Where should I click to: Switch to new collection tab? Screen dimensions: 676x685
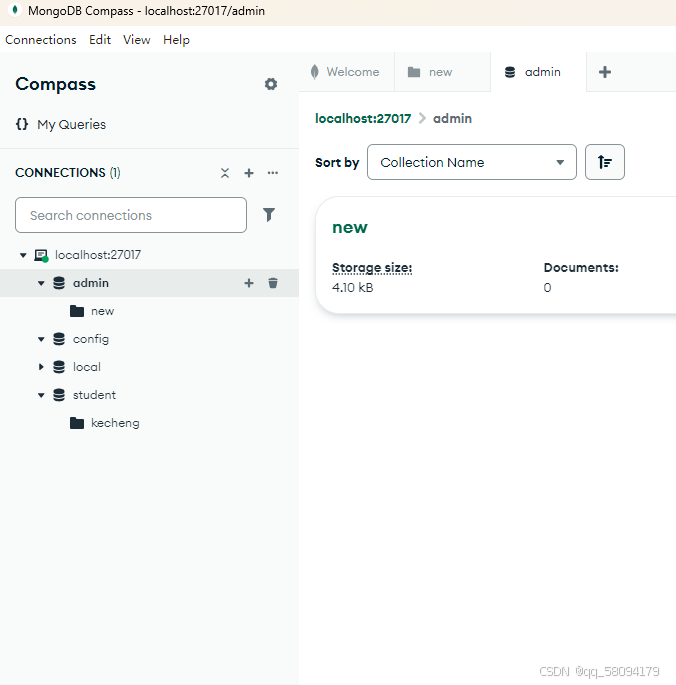point(443,72)
